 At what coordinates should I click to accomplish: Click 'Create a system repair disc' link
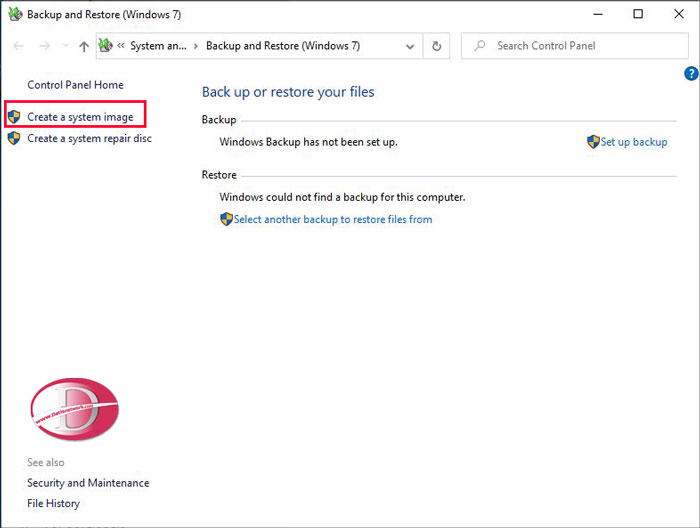(89, 138)
